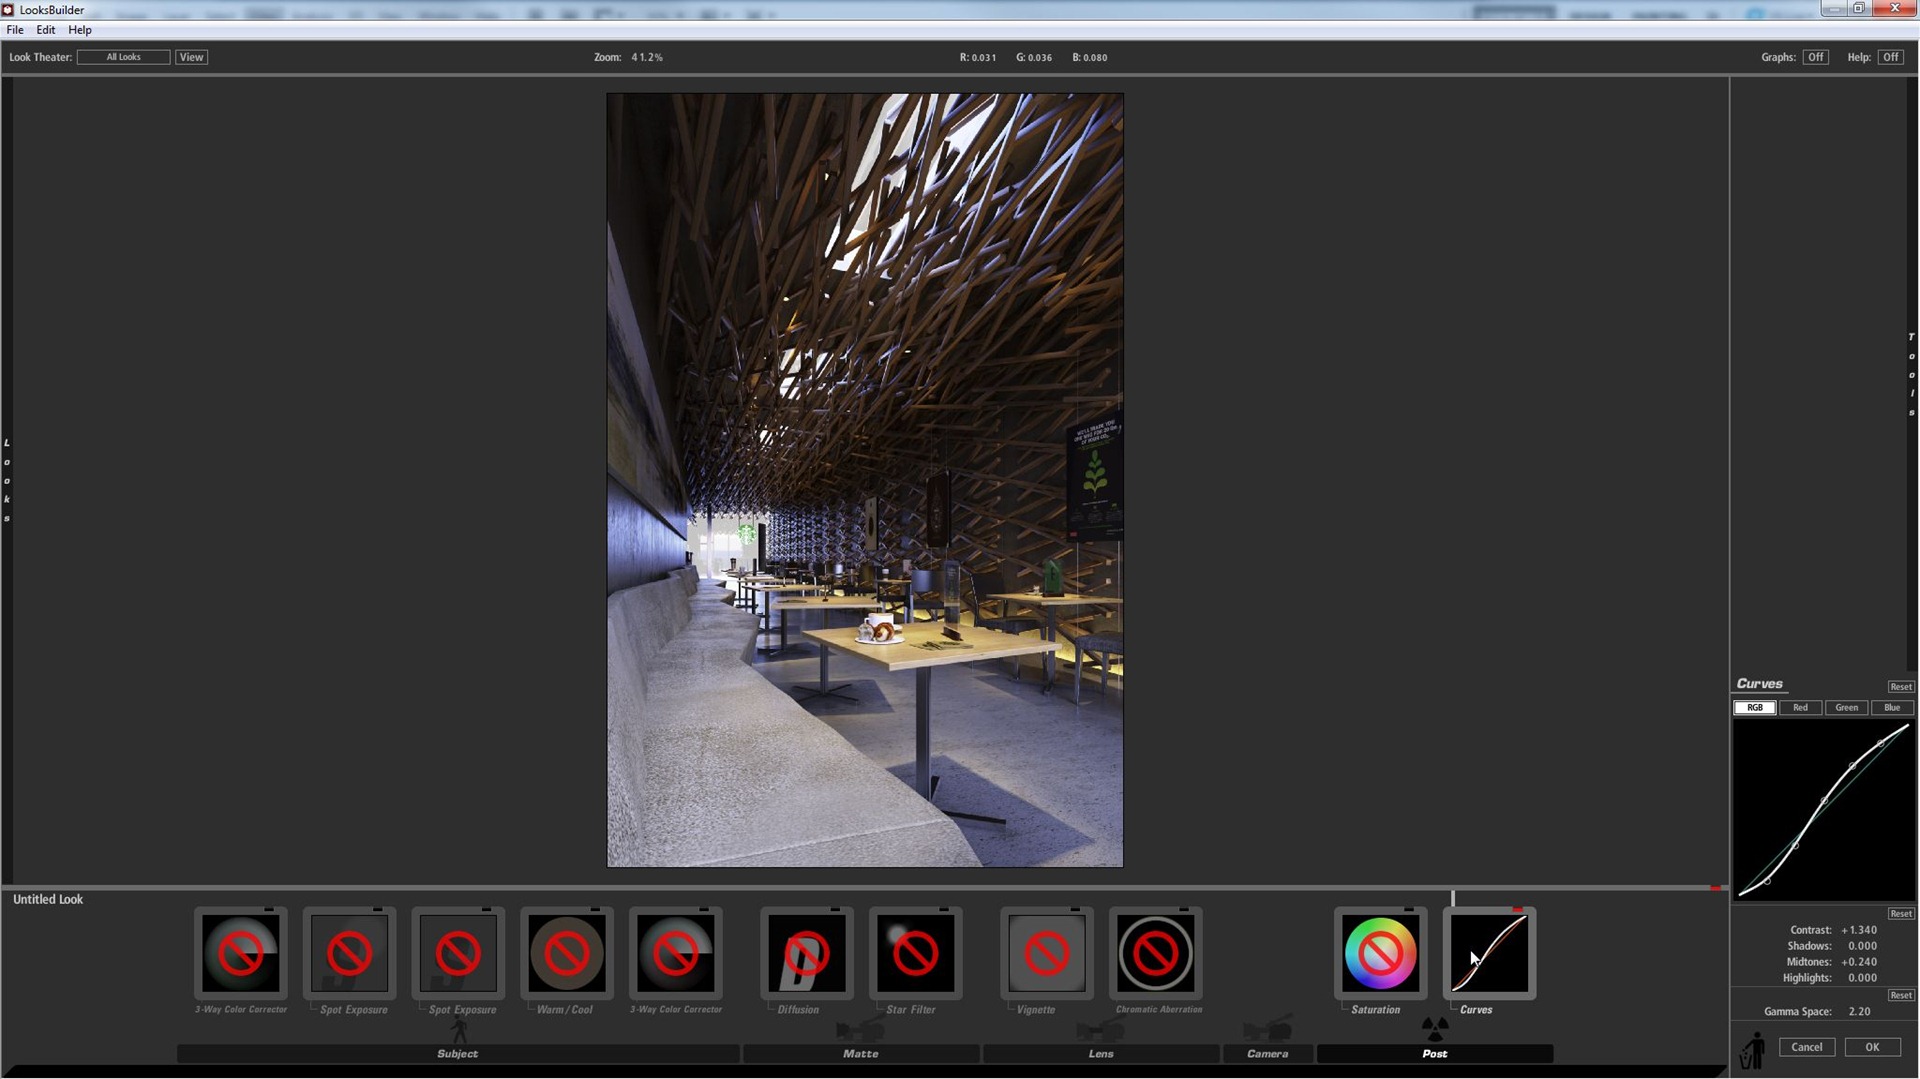The image size is (1920, 1079).
Task: Select the Matte tool chain section
Action: (x=861, y=1054)
